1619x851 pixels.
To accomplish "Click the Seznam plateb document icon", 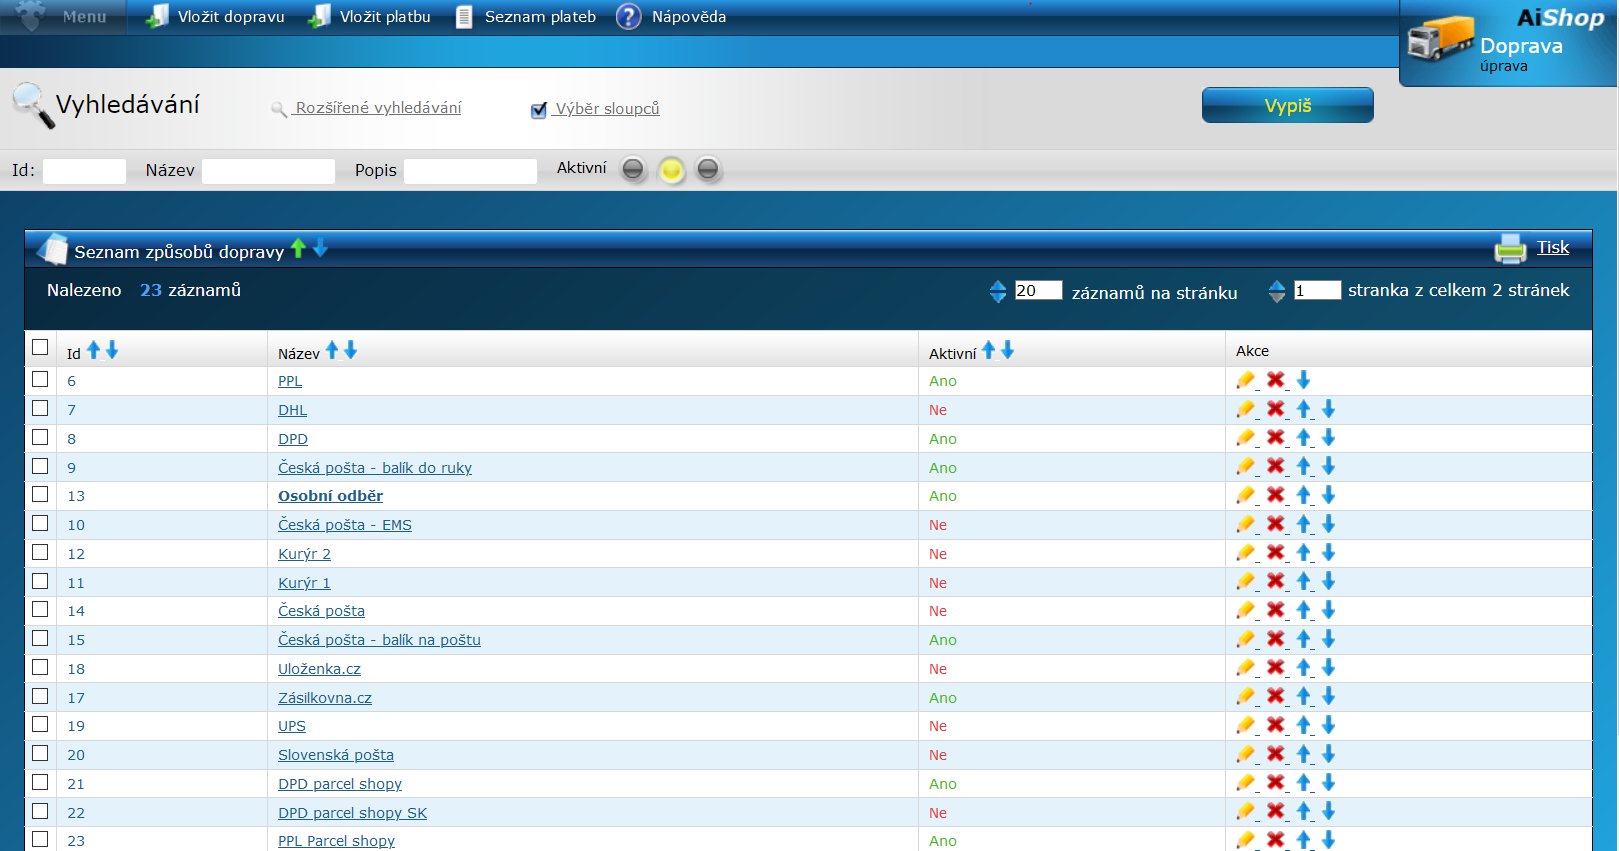I will tap(464, 17).
